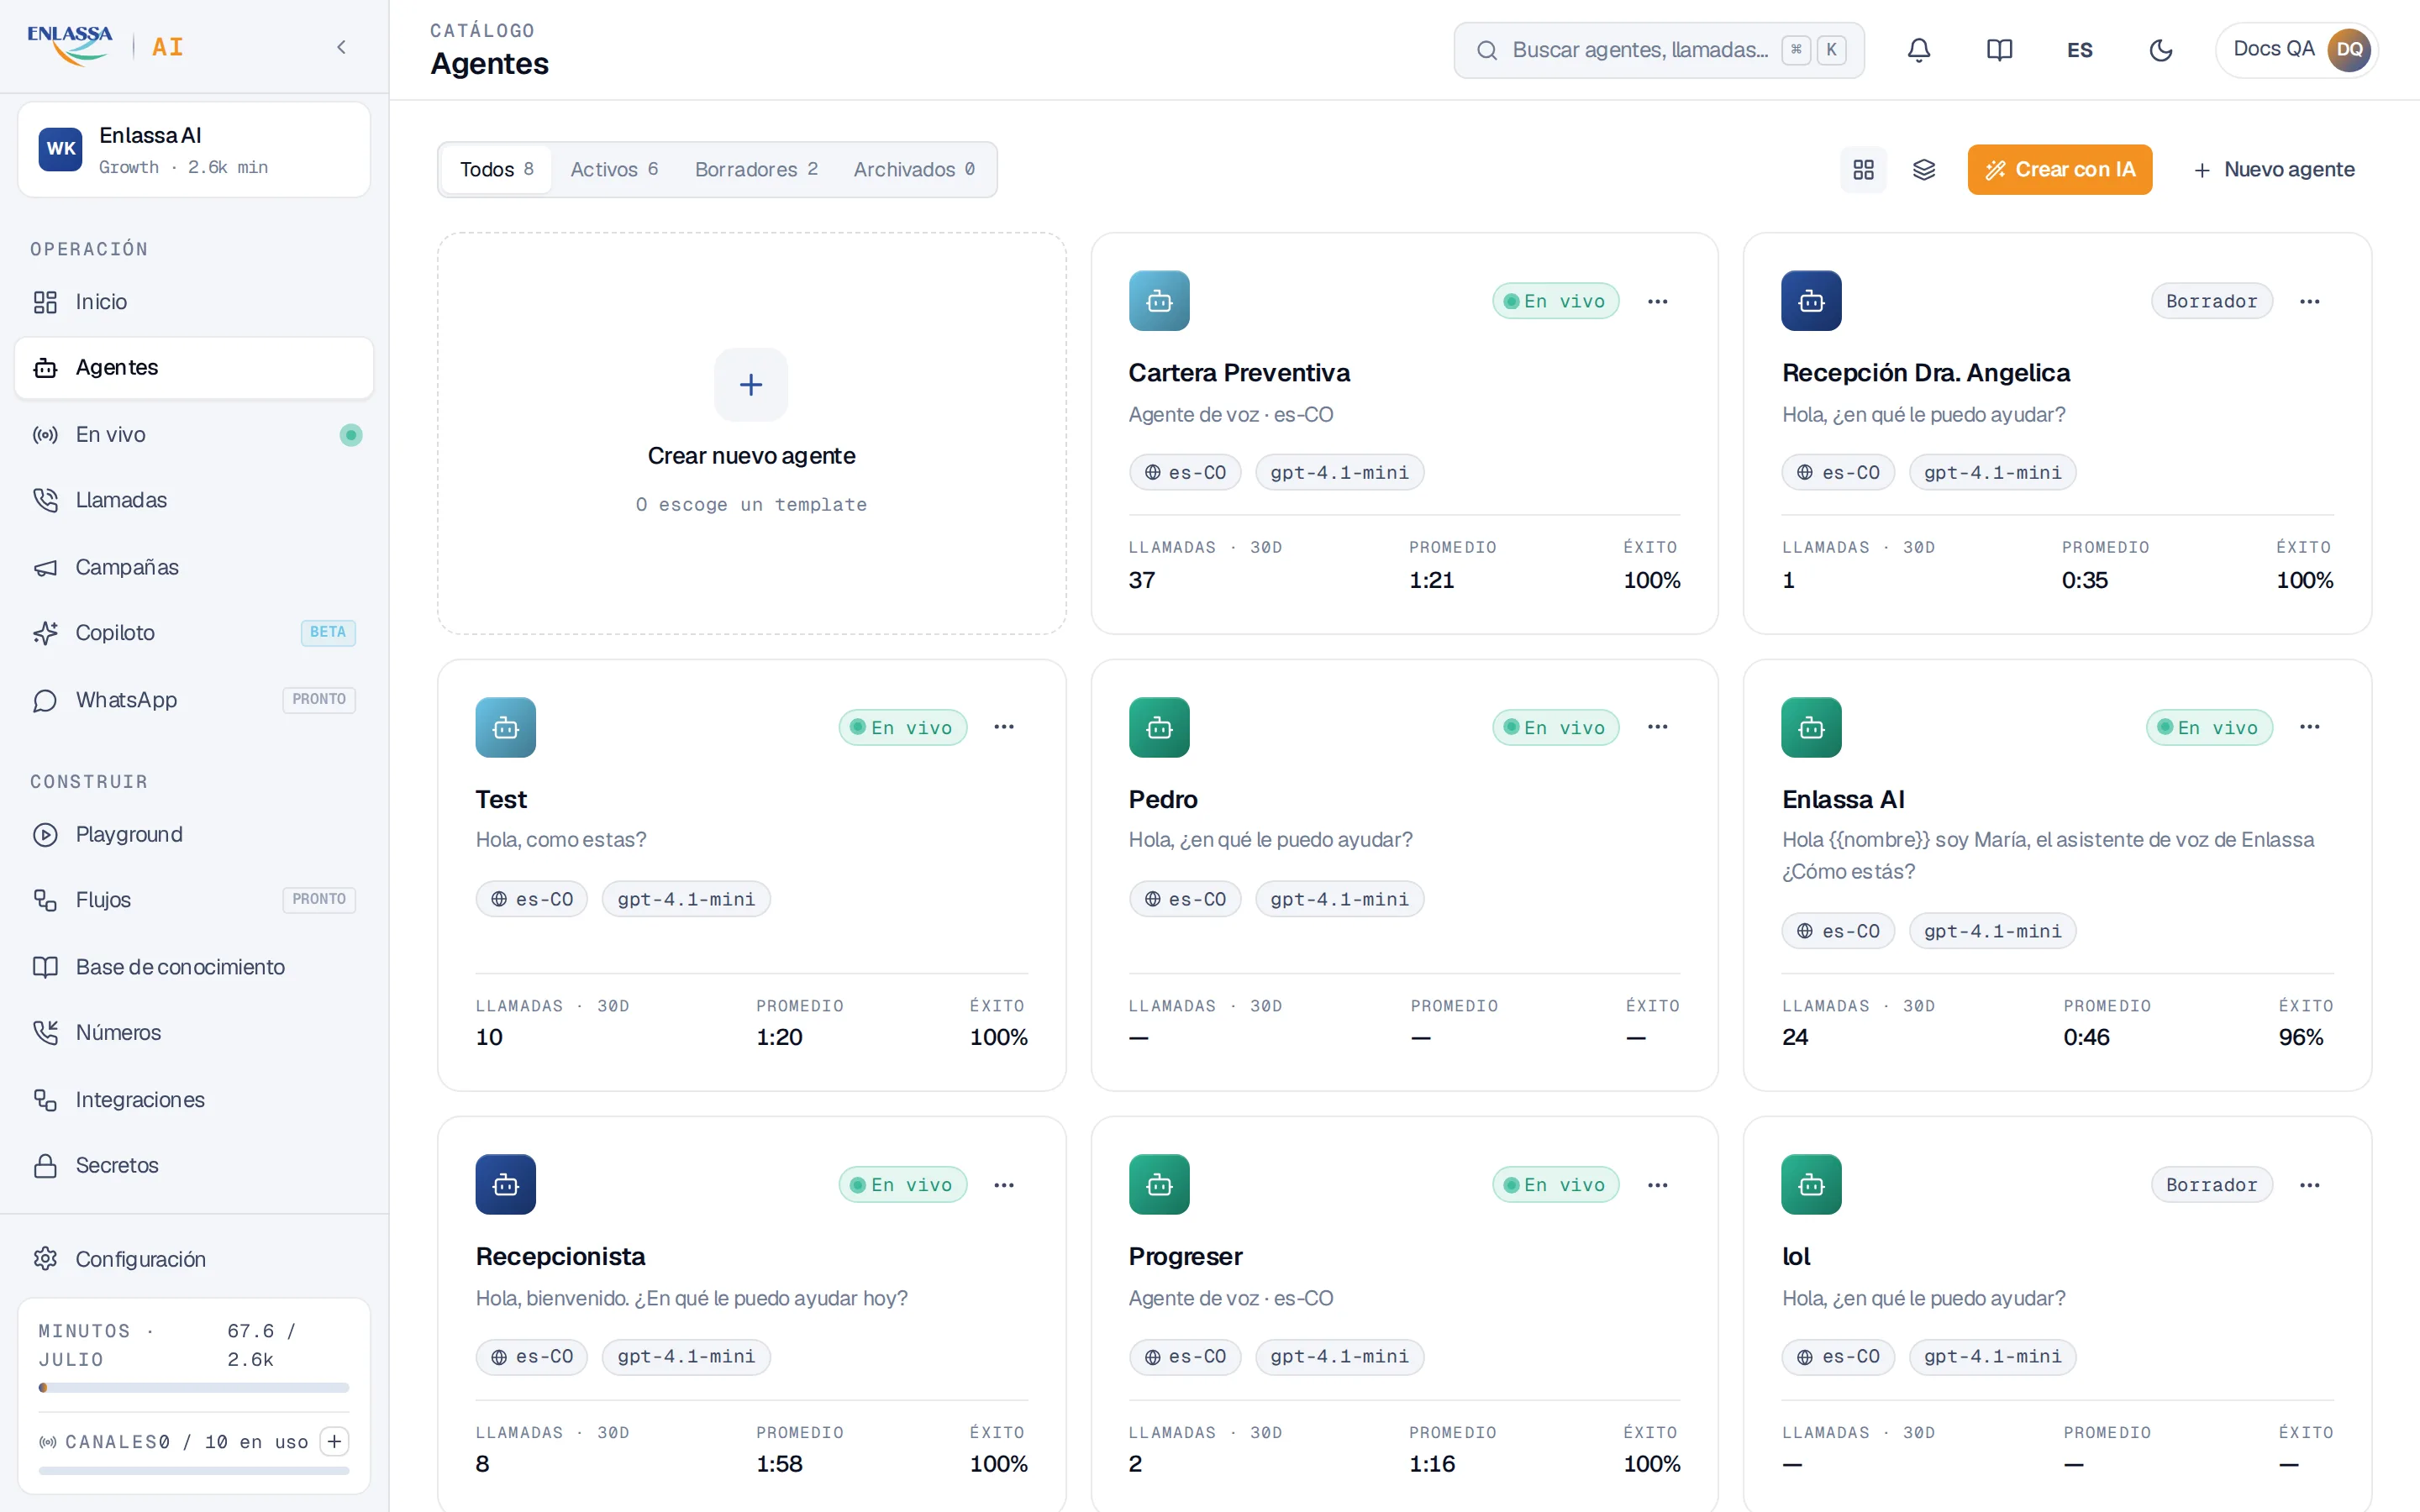Open the more options menu on Test card
Viewport: 2420px width, 1512px height.
pyautogui.click(x=1004, y=727)
